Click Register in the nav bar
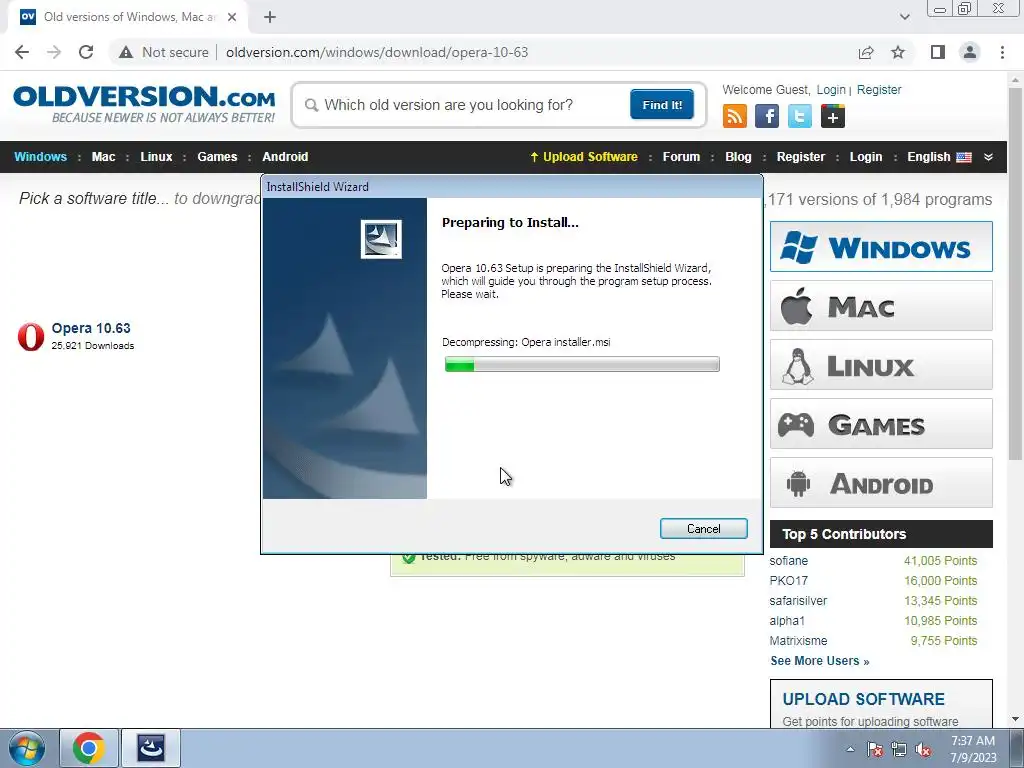The height and width of the screenshot is (768, 1024). click(x=801, y=157)
